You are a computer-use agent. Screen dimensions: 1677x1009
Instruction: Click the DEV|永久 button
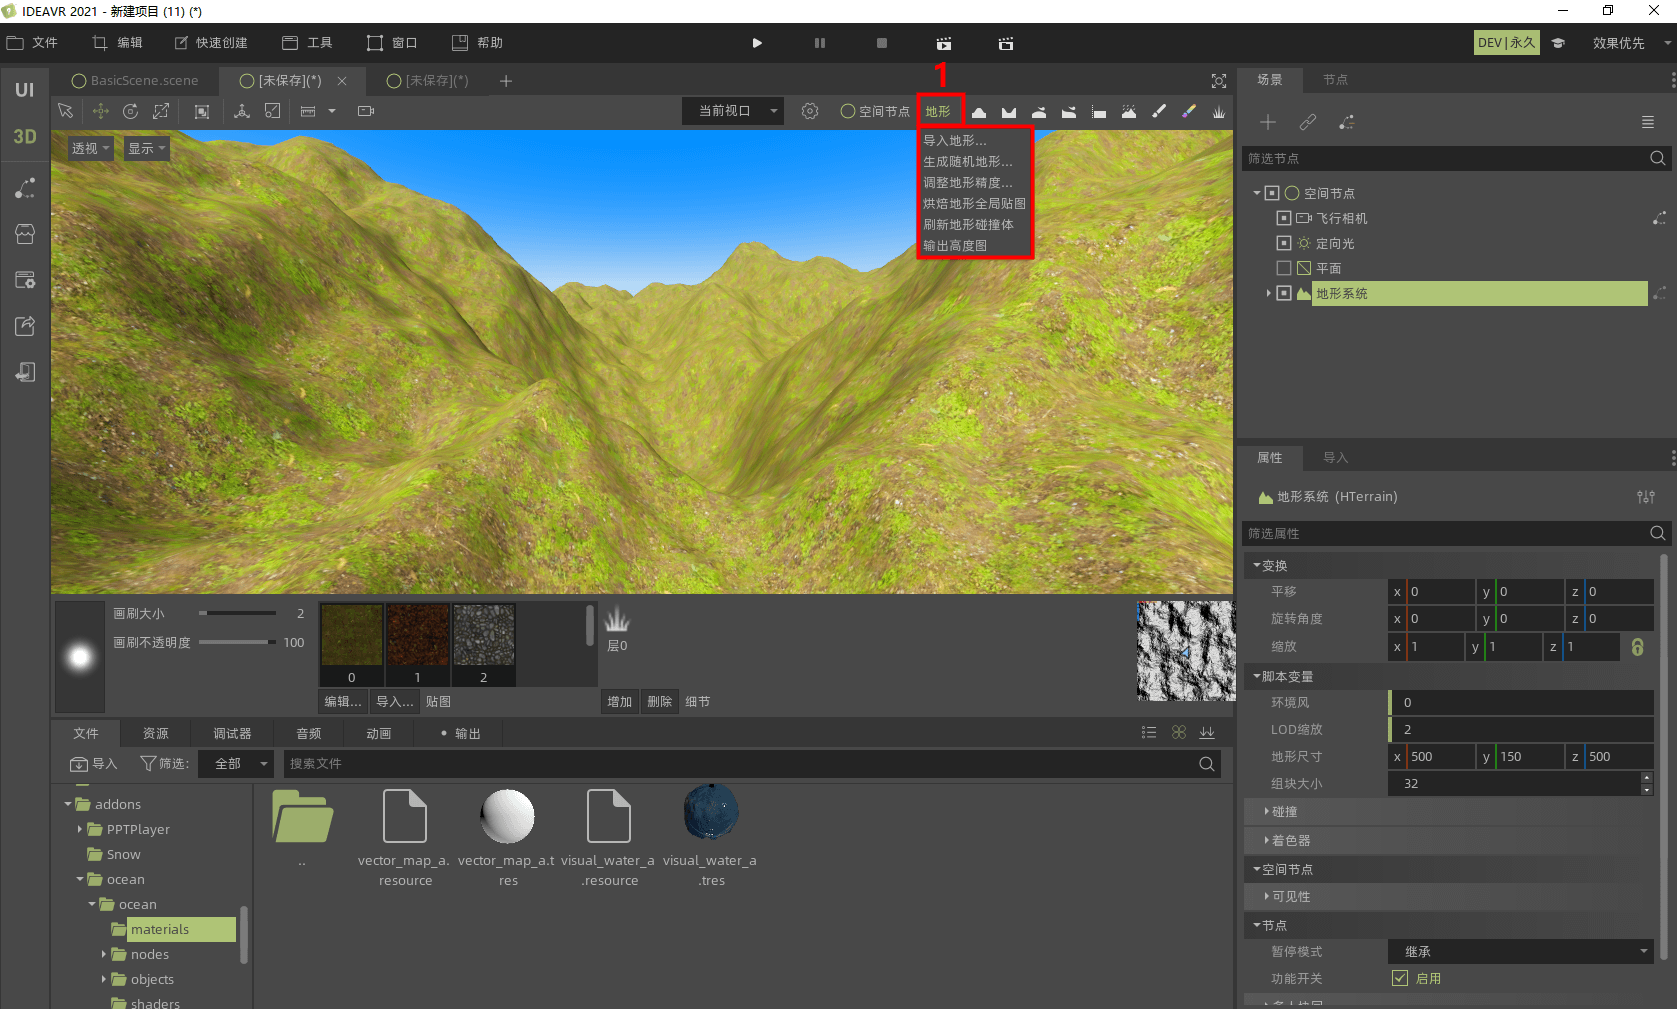(1507, 43)
